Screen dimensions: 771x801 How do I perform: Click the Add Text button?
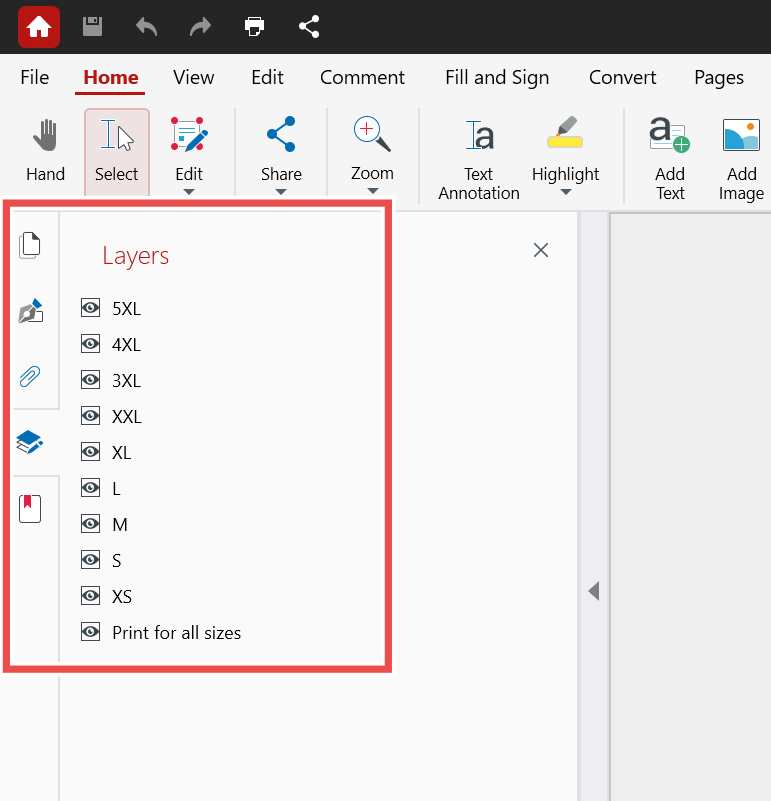coord(670,156)
